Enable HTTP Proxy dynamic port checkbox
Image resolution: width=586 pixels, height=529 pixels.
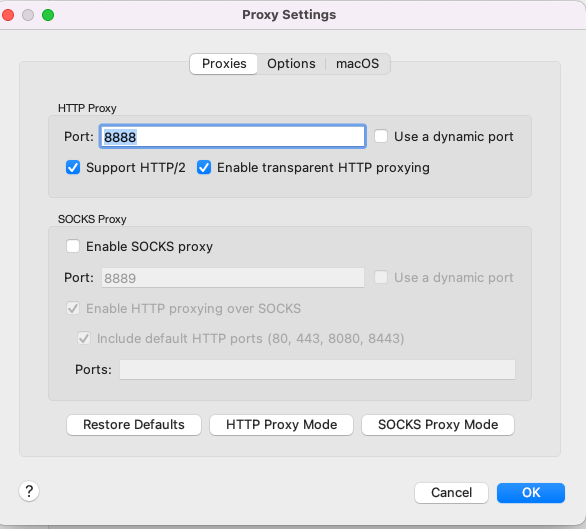point(381,136)
